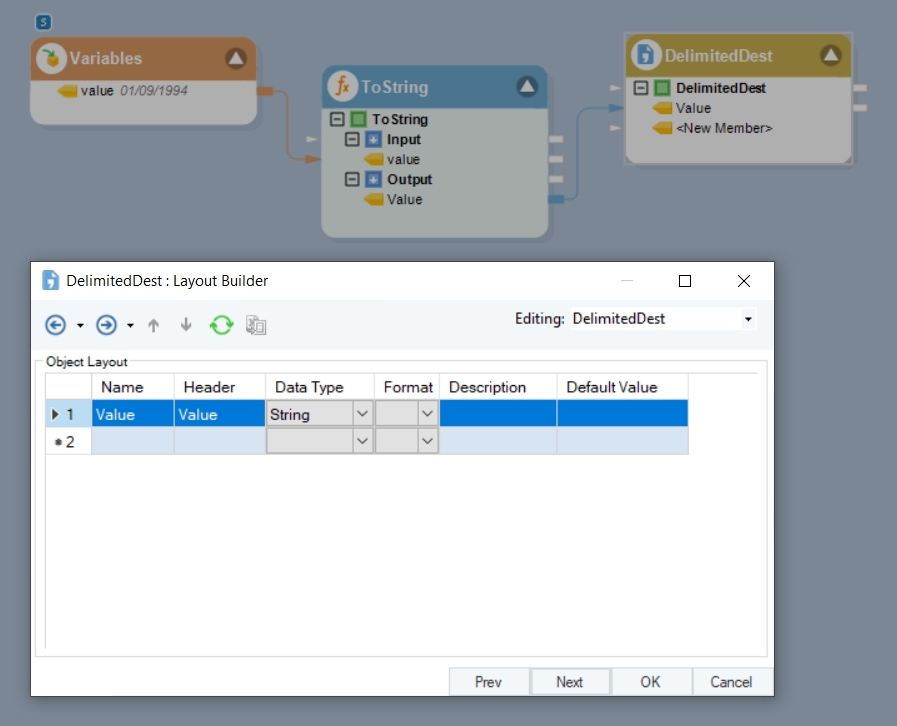Select the <New Member> item in DelimitedDest
The height and width of the screenshot is (726, 897).
tap(723, 128)
